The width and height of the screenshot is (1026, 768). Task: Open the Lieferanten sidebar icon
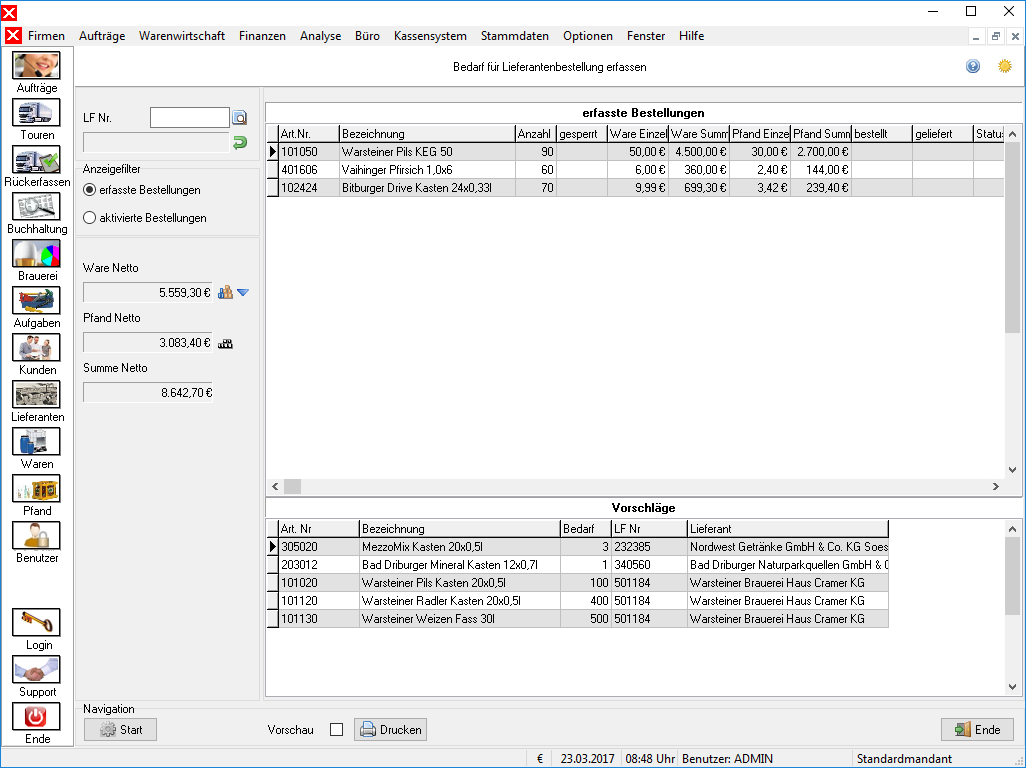click(x=36, y=394)
